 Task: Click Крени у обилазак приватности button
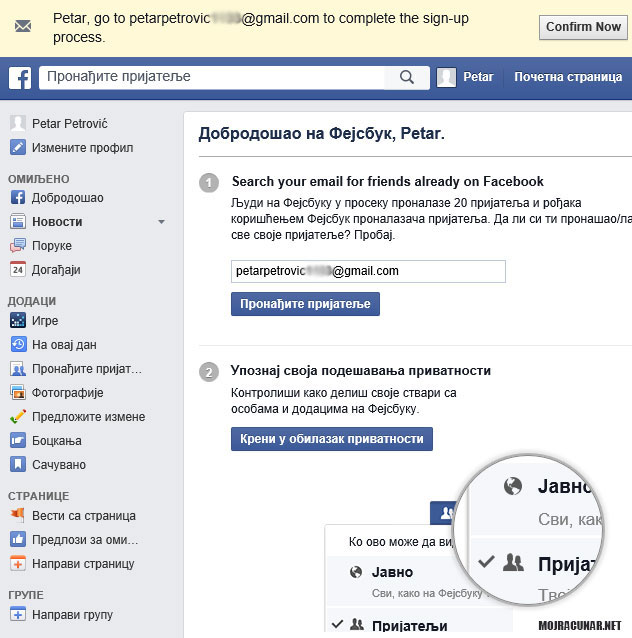pos(332,439)
